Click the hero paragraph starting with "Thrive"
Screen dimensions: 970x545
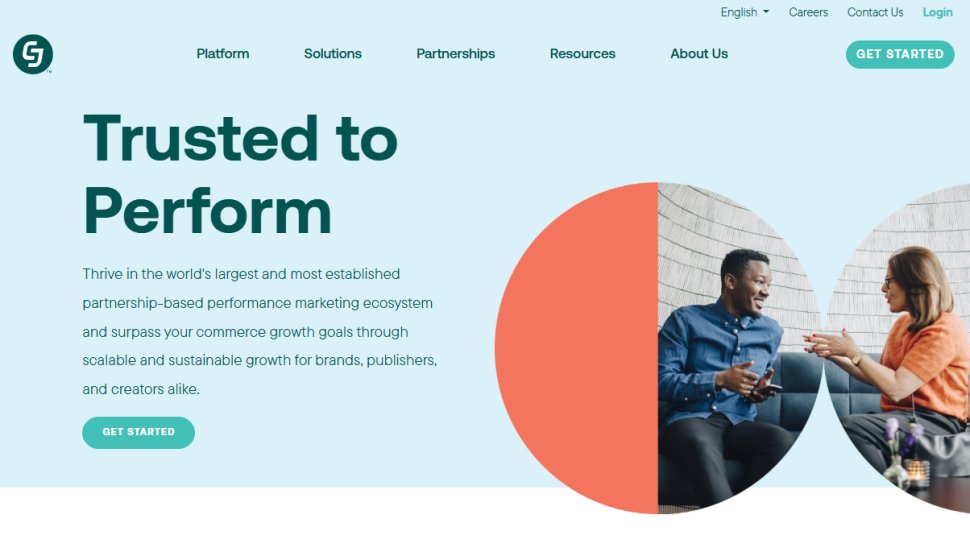point(259,331)
